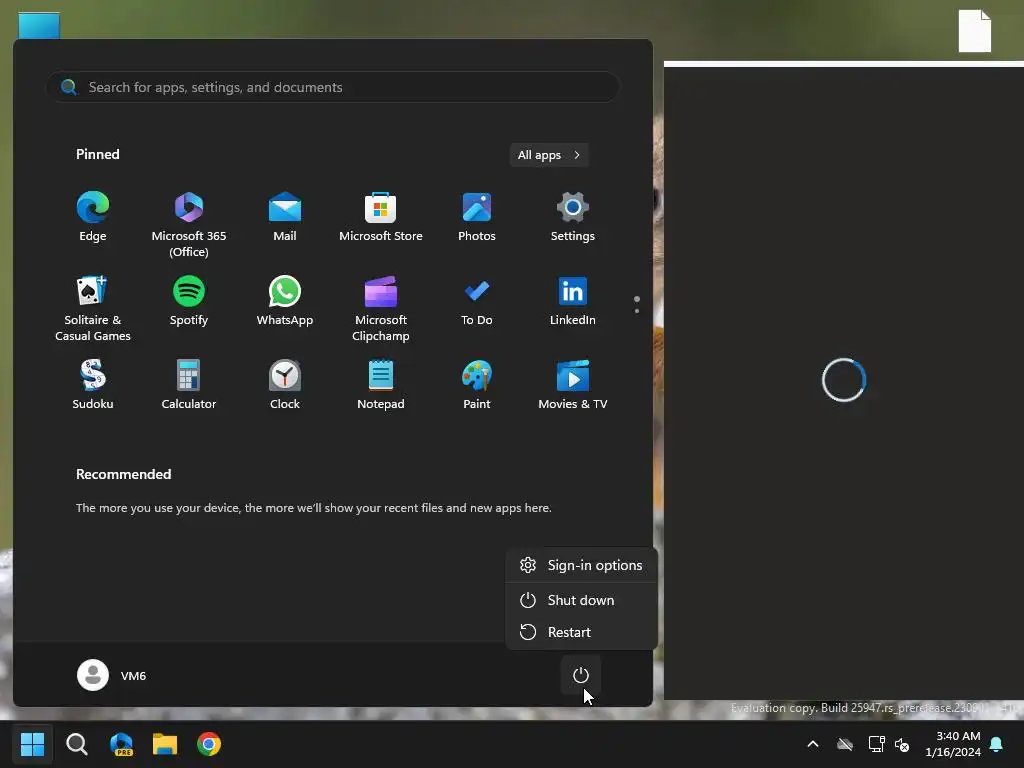Launch Sudoku

[93, 385]
